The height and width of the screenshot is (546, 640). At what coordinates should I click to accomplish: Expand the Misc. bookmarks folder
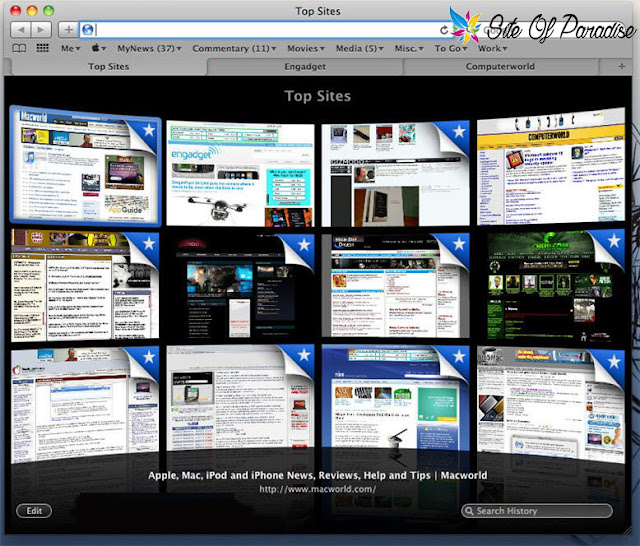point(409,49)
